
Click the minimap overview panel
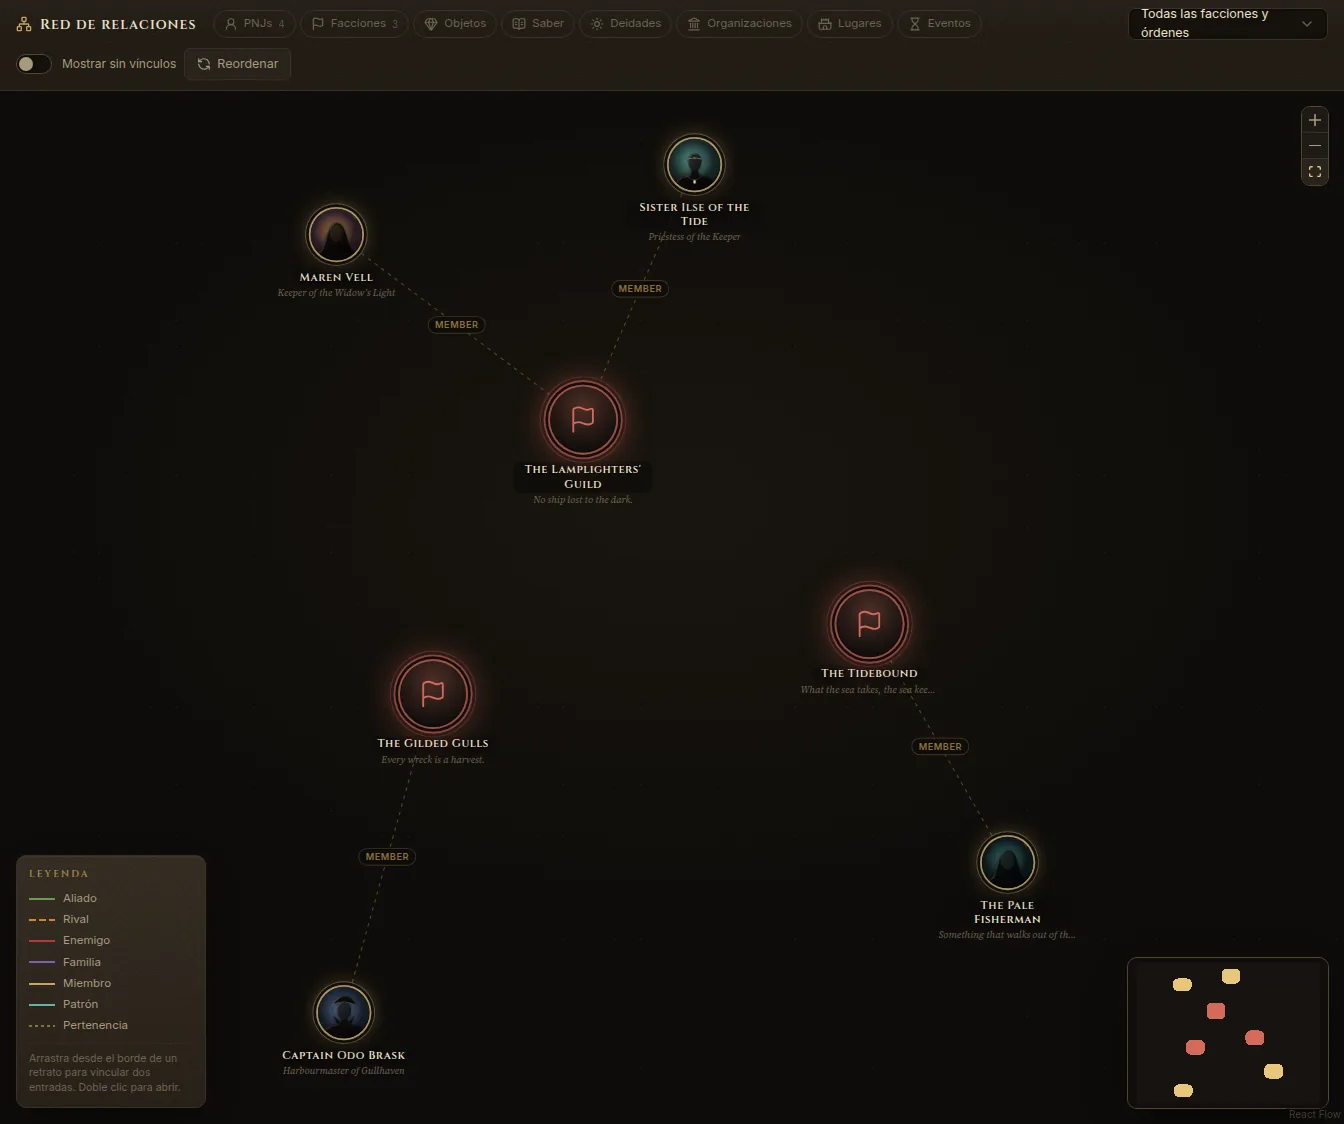1228,1033
